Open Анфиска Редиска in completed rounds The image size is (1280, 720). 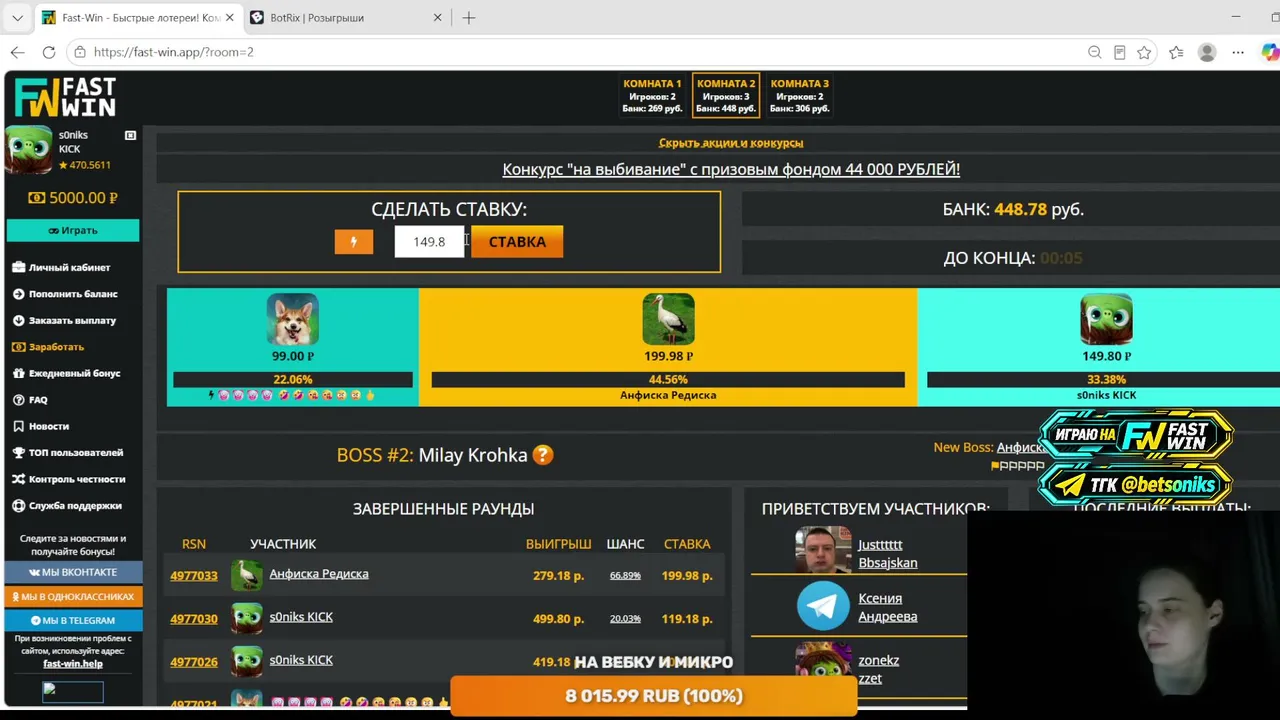coord(319,574)
